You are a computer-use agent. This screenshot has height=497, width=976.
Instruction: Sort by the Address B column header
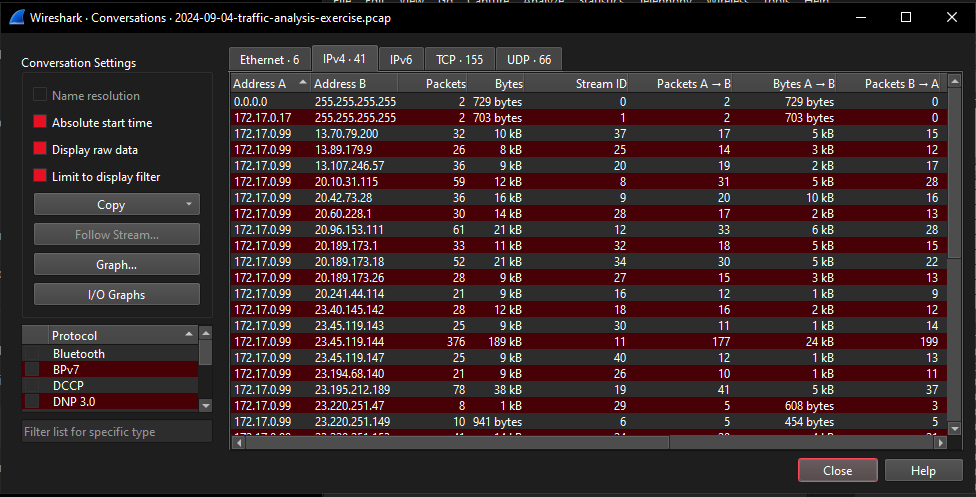coord(354,83)
